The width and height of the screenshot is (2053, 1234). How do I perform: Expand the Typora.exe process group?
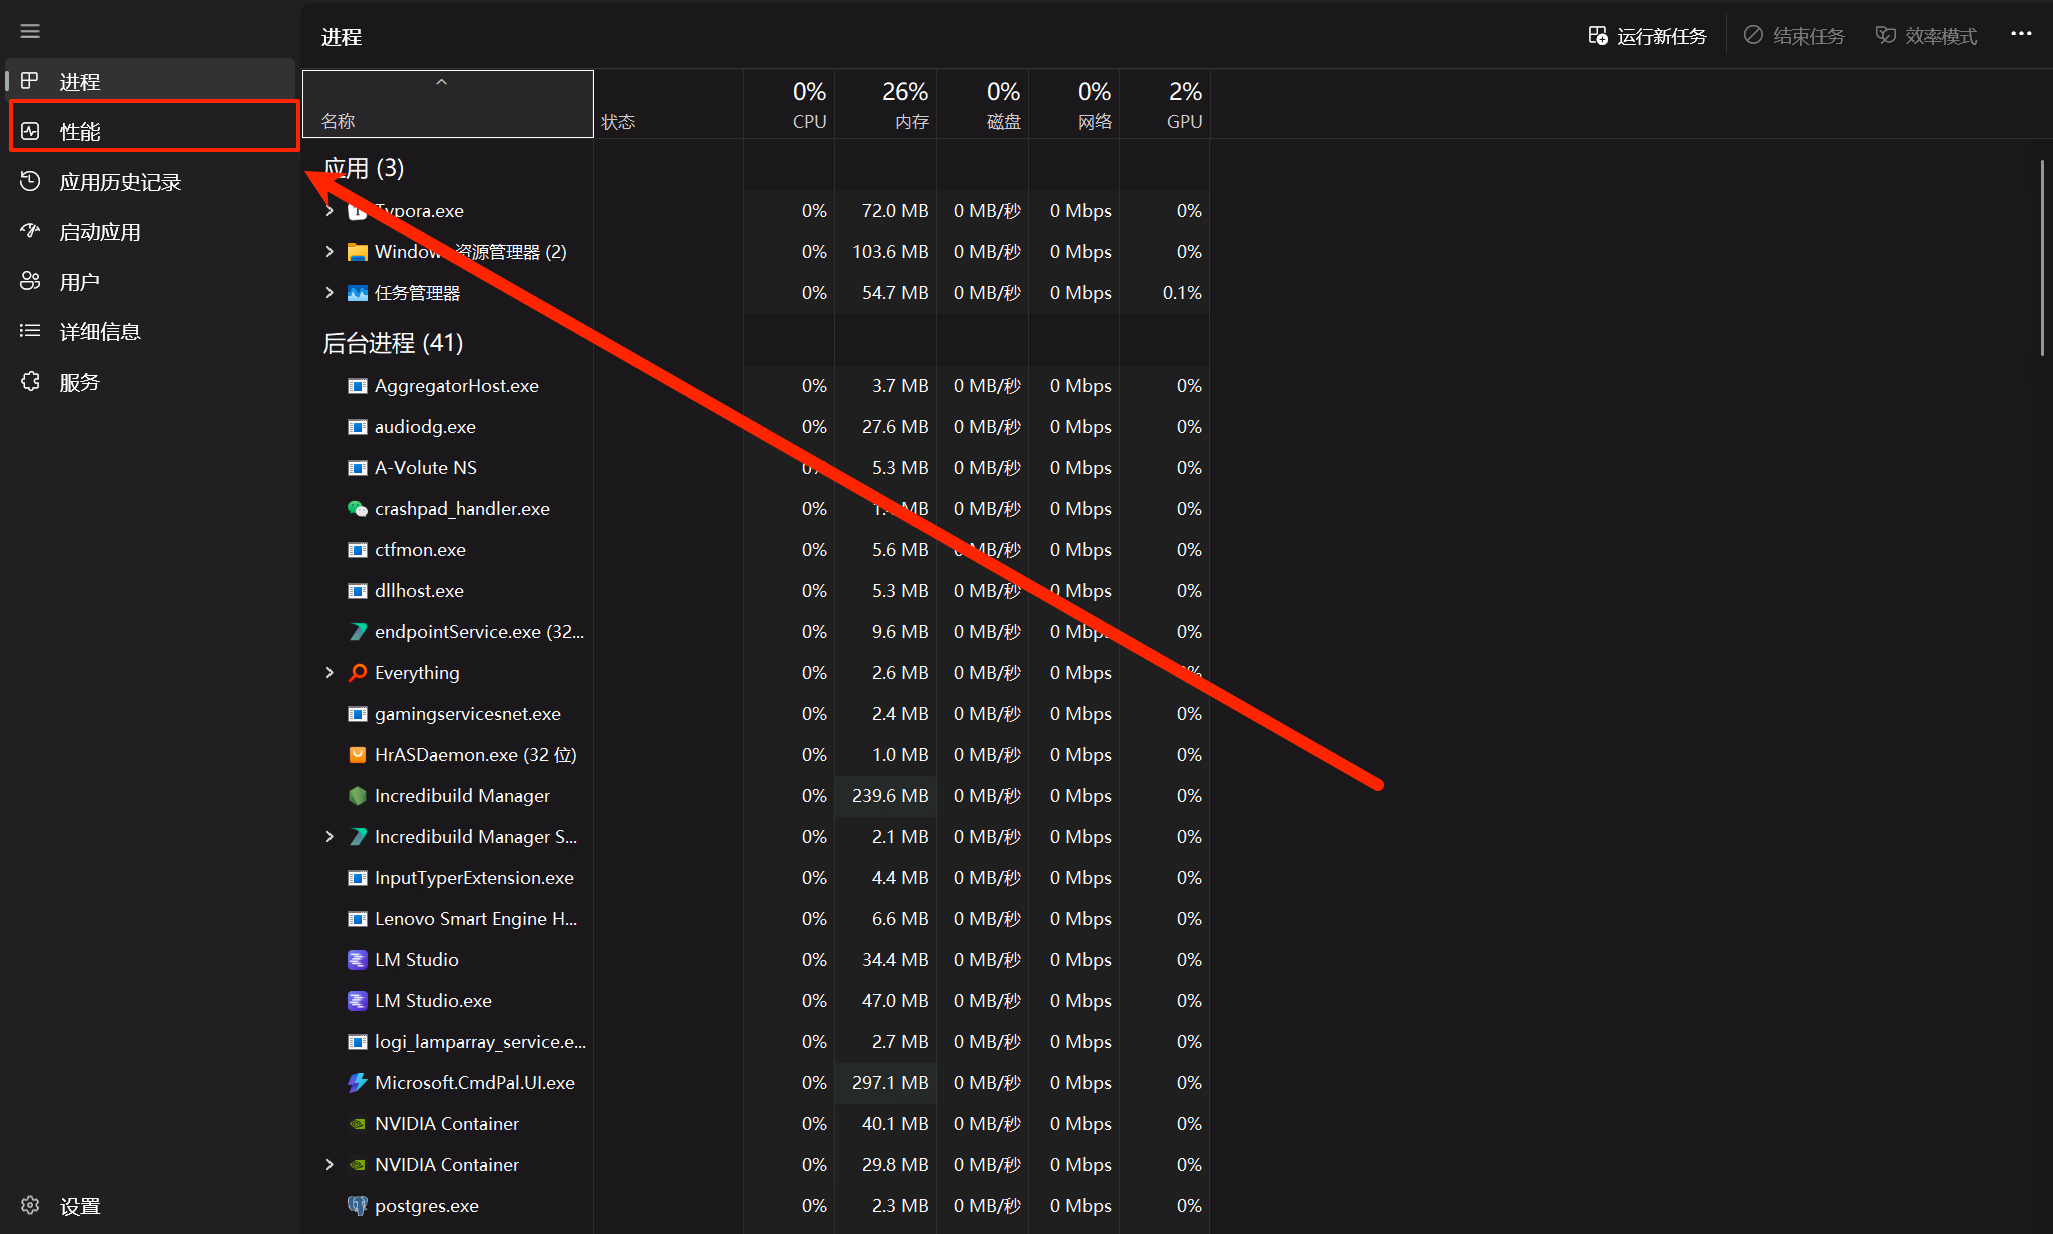point(329,211)
